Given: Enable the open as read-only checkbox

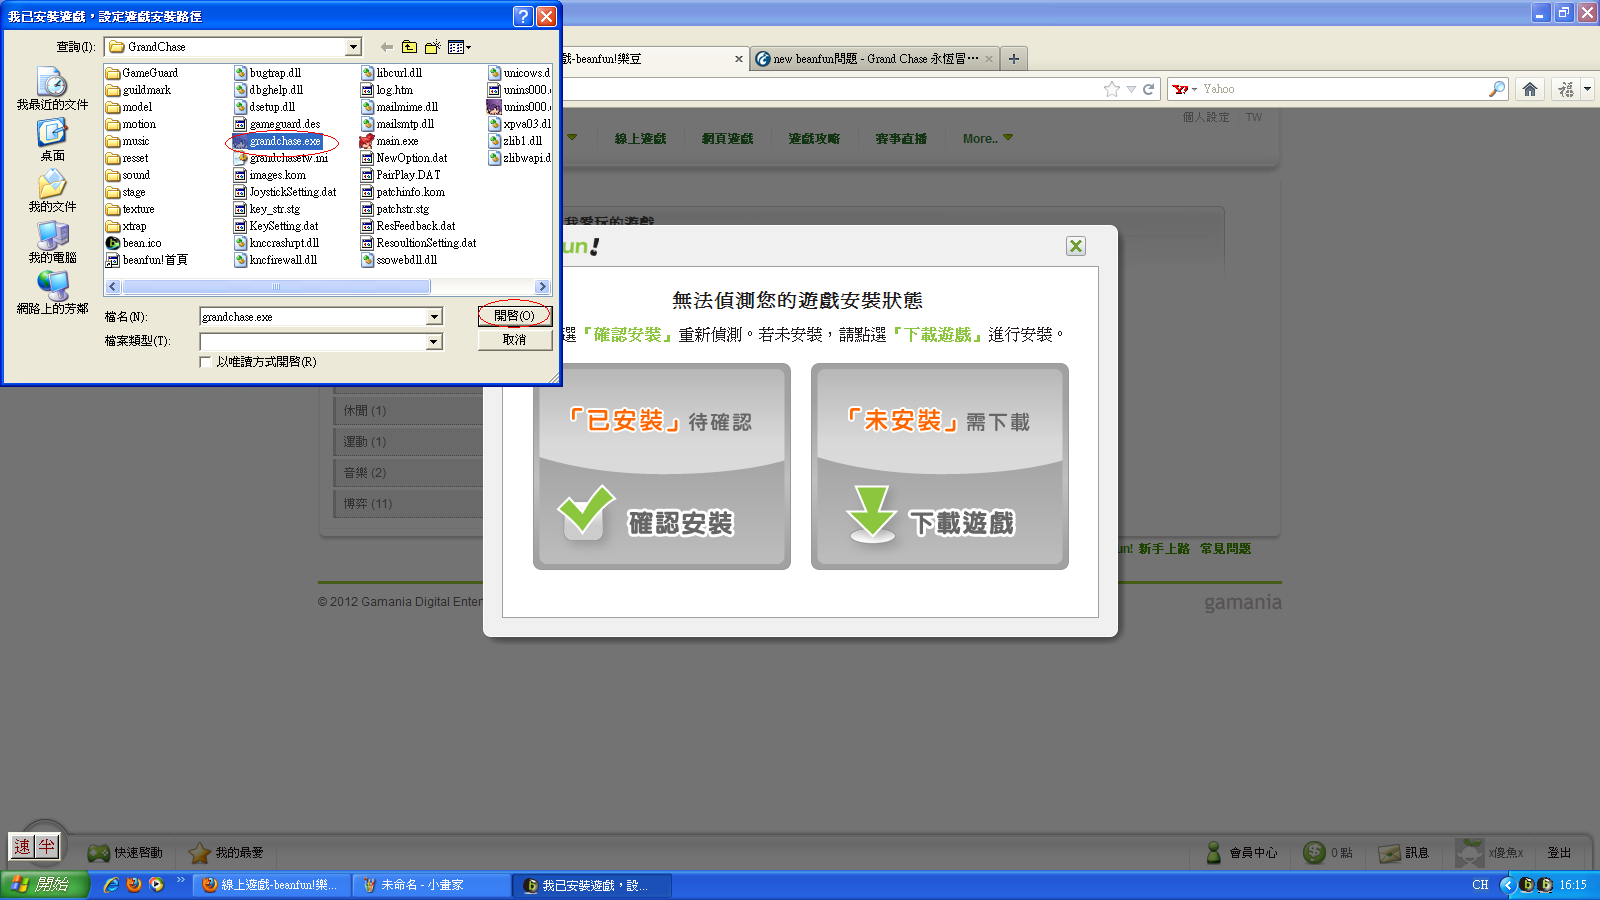Looking at the screenshot, I should tap(206, 362).
